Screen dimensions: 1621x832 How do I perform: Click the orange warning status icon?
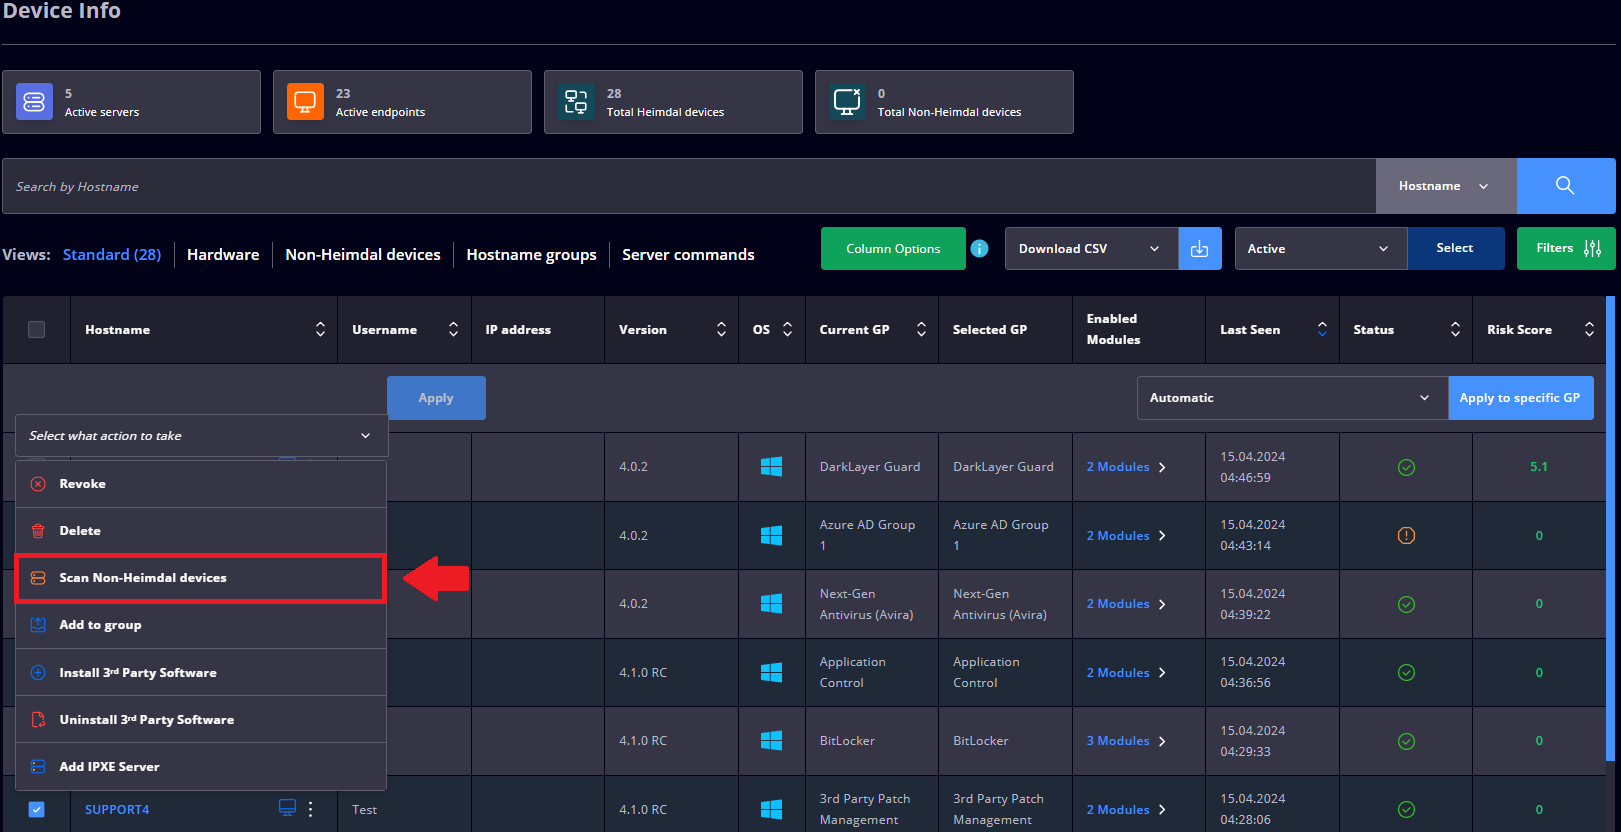(x=1406, y=535)
